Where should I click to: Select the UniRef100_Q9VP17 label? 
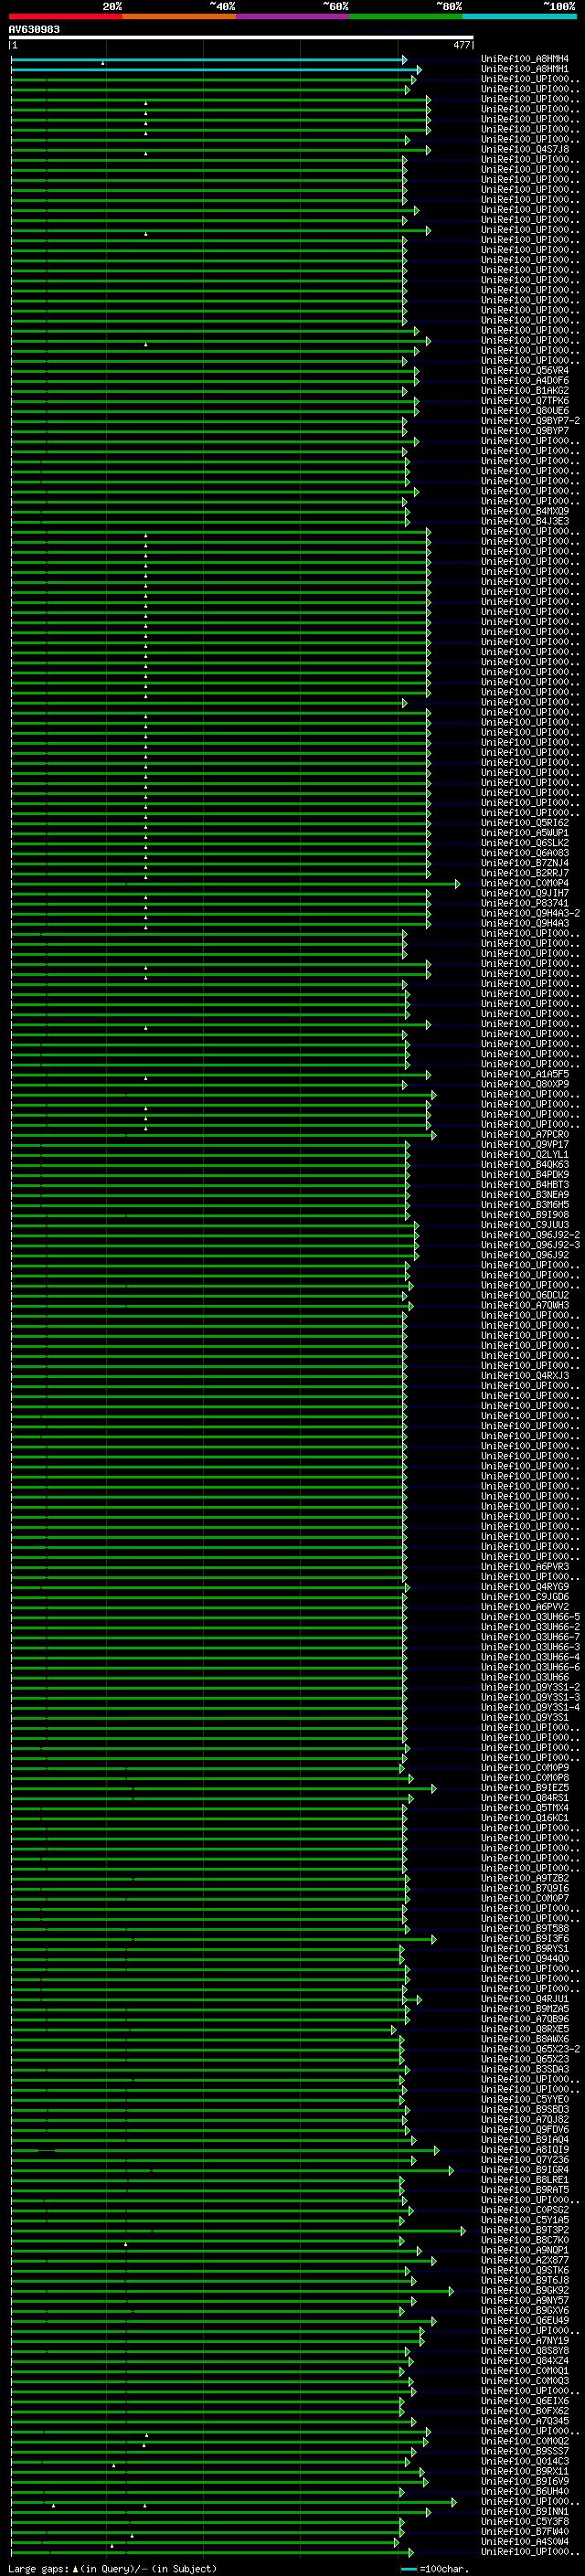pyautogui.click(x=525, y=1144)
